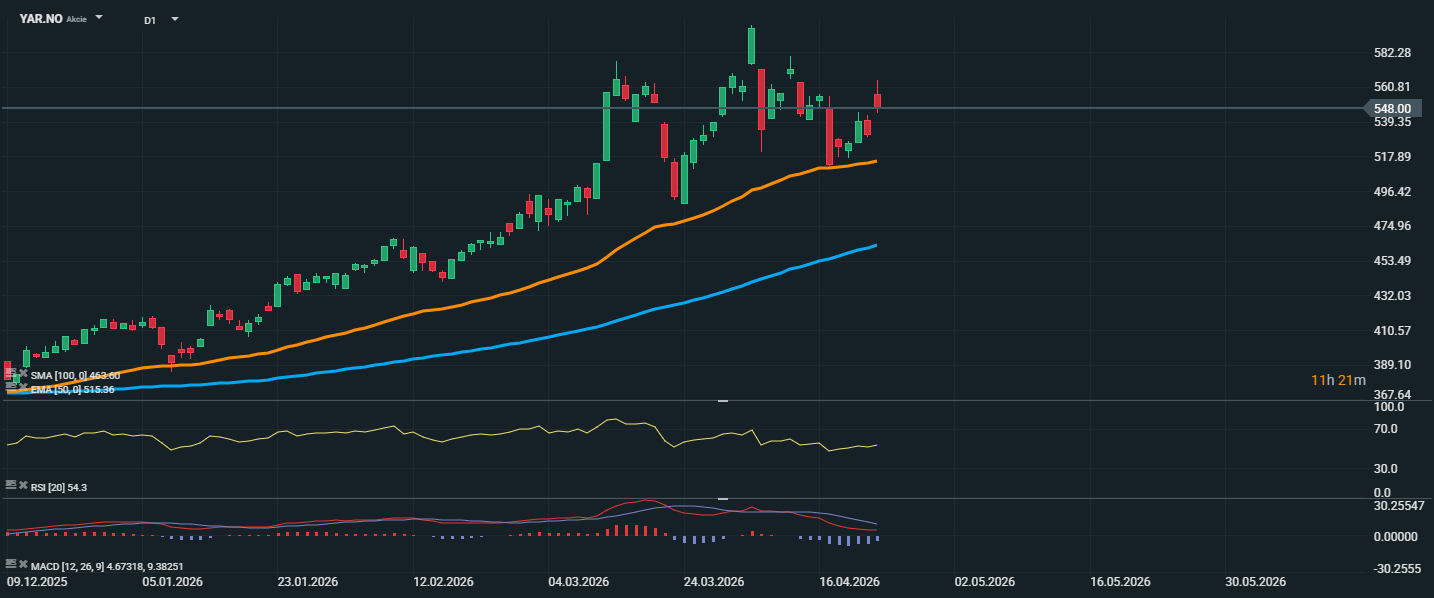Open MACD indicator settings icon
The image size is (1434, 598).
click(11, 564)
